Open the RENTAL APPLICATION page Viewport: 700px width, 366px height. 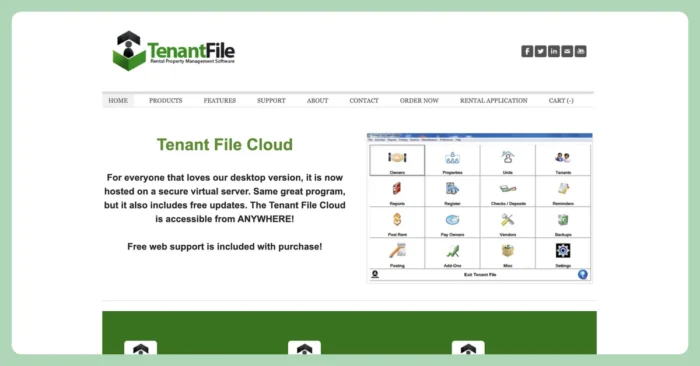pos(494,100)
